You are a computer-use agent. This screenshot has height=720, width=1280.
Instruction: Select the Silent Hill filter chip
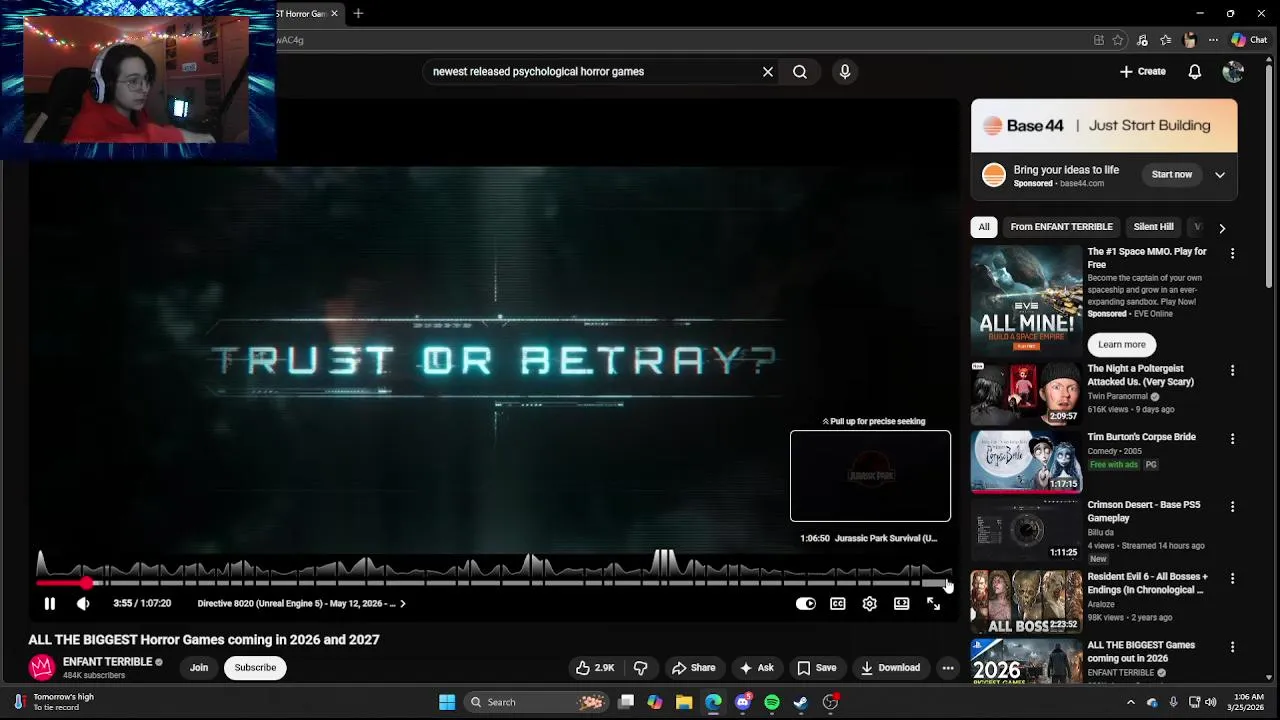tap(1153, 227)
